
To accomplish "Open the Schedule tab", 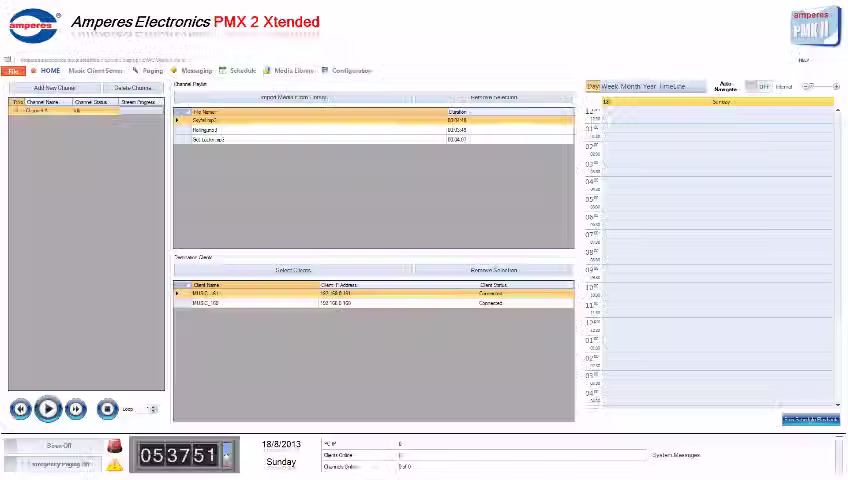I will pyautogui.click(x=243, y=71).
